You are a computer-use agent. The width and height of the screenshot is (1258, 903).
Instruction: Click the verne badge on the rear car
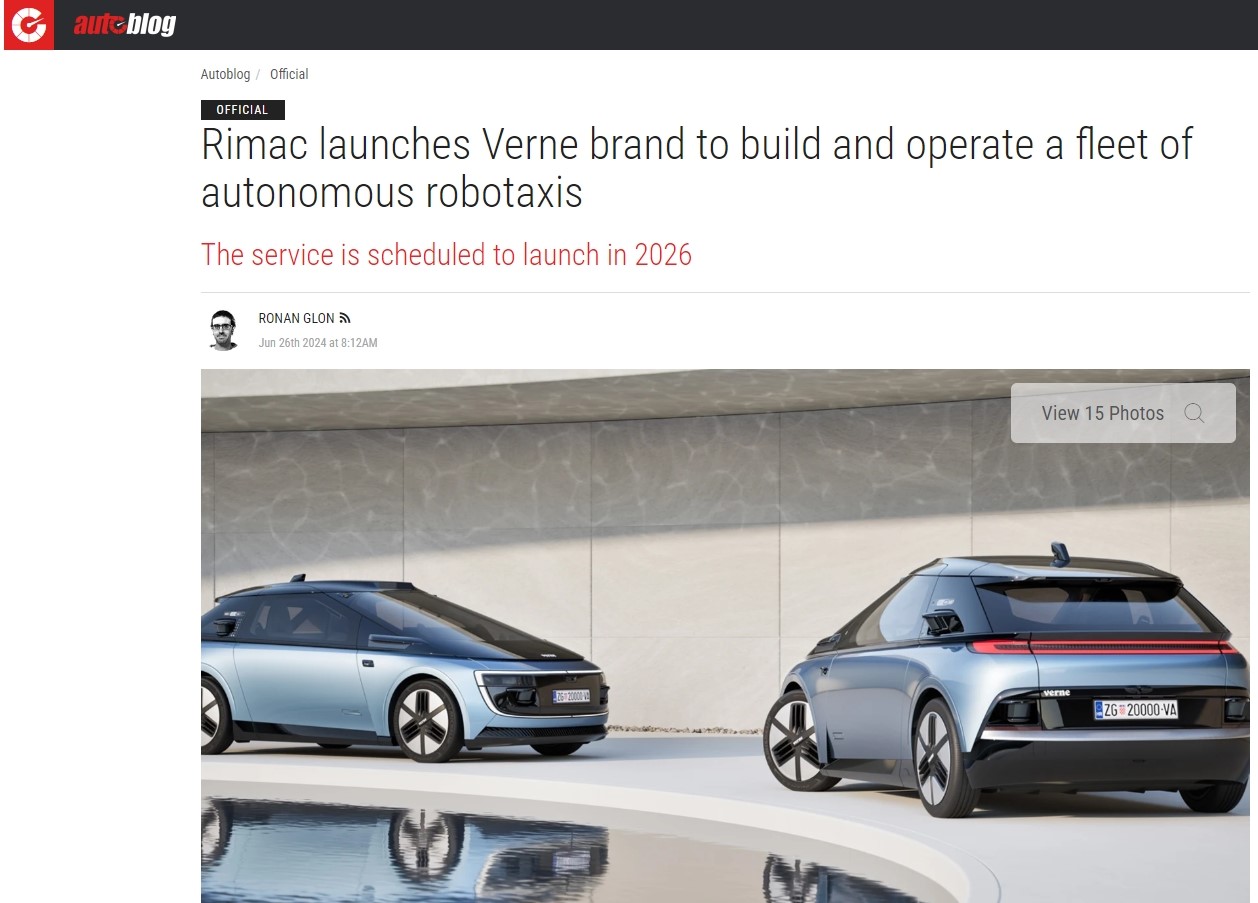tap(1056, 692)
